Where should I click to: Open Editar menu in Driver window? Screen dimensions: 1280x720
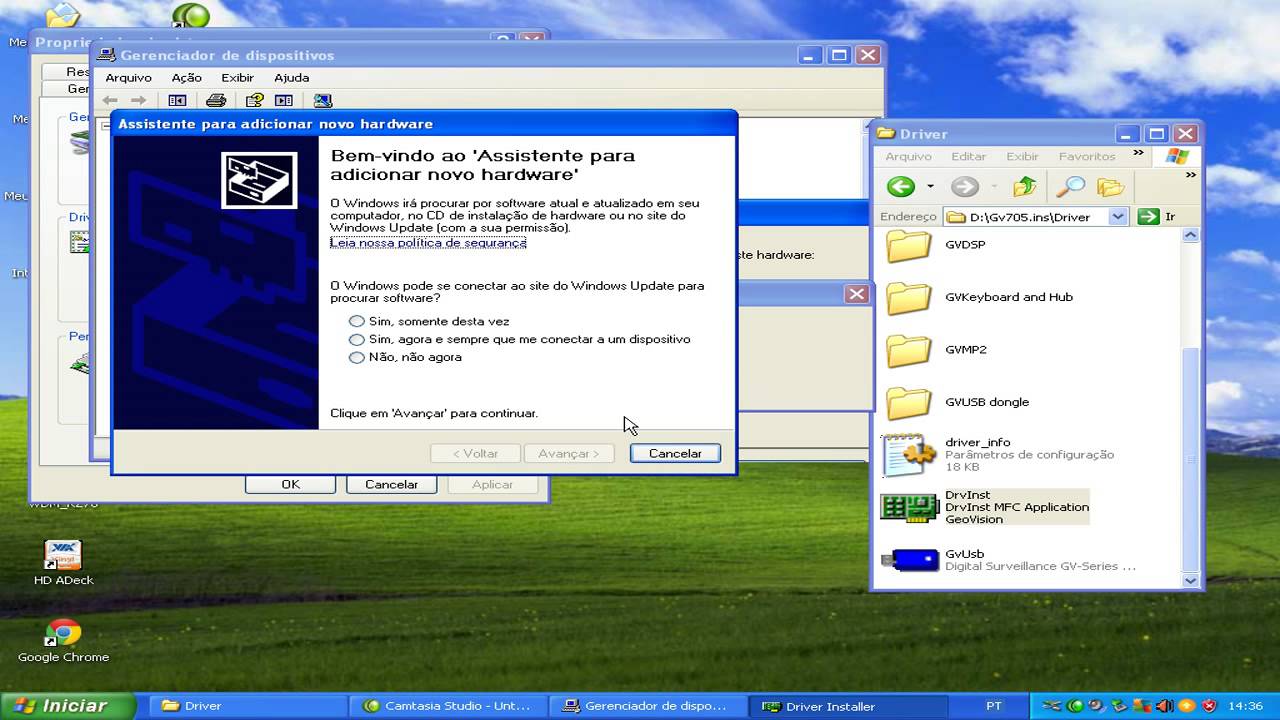(x=969, y=156)
